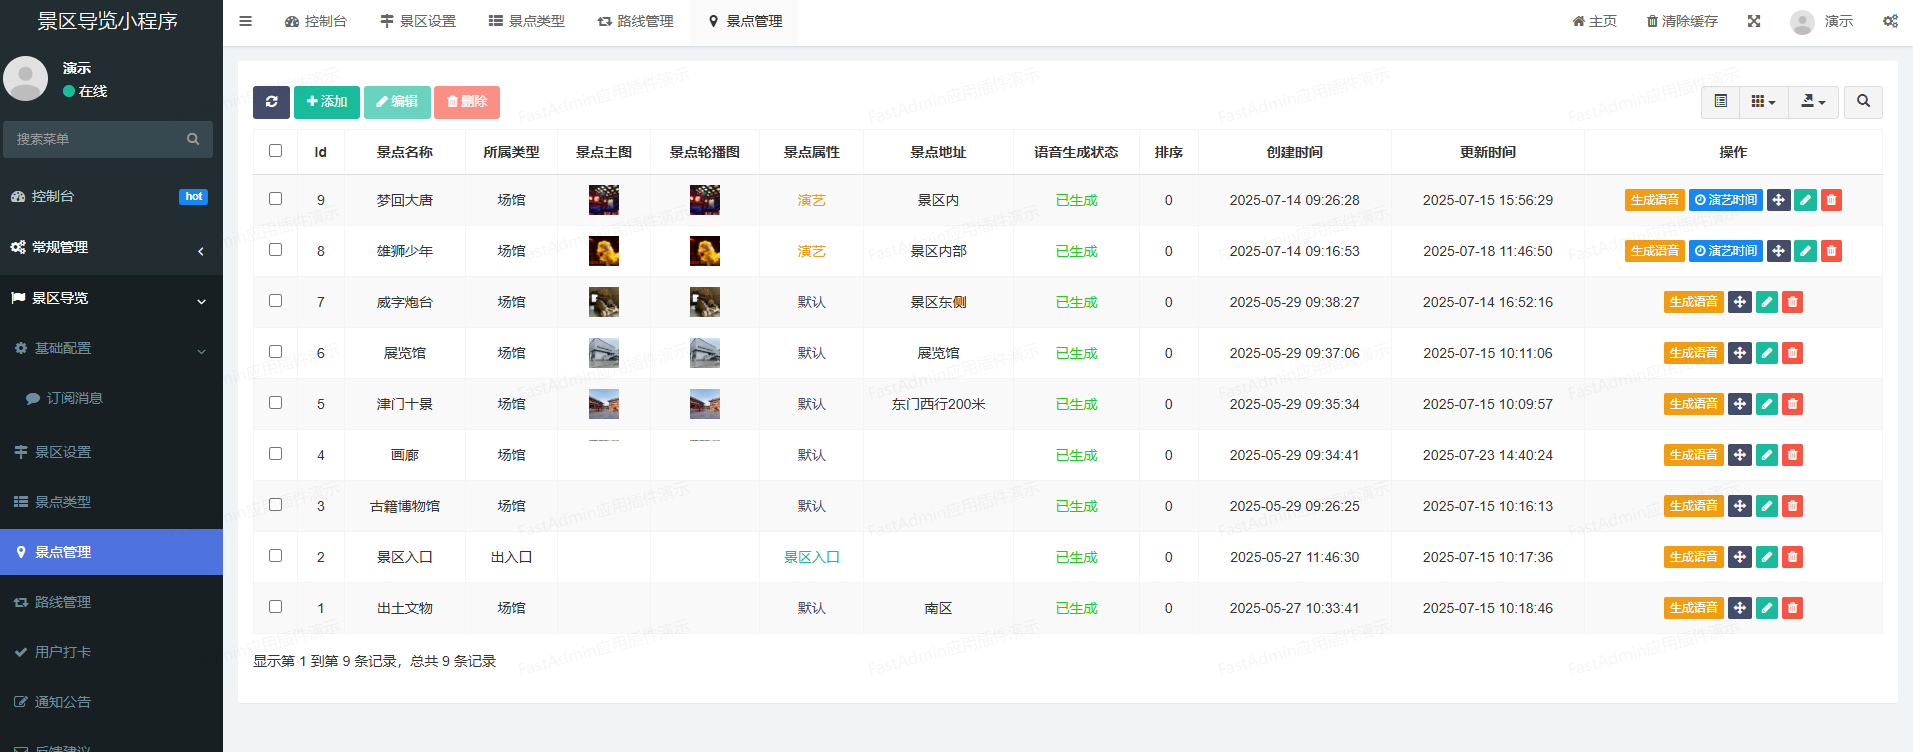Click the red trash icon for 梦回大唐
1913x752 pixels.
(1831, 200)
